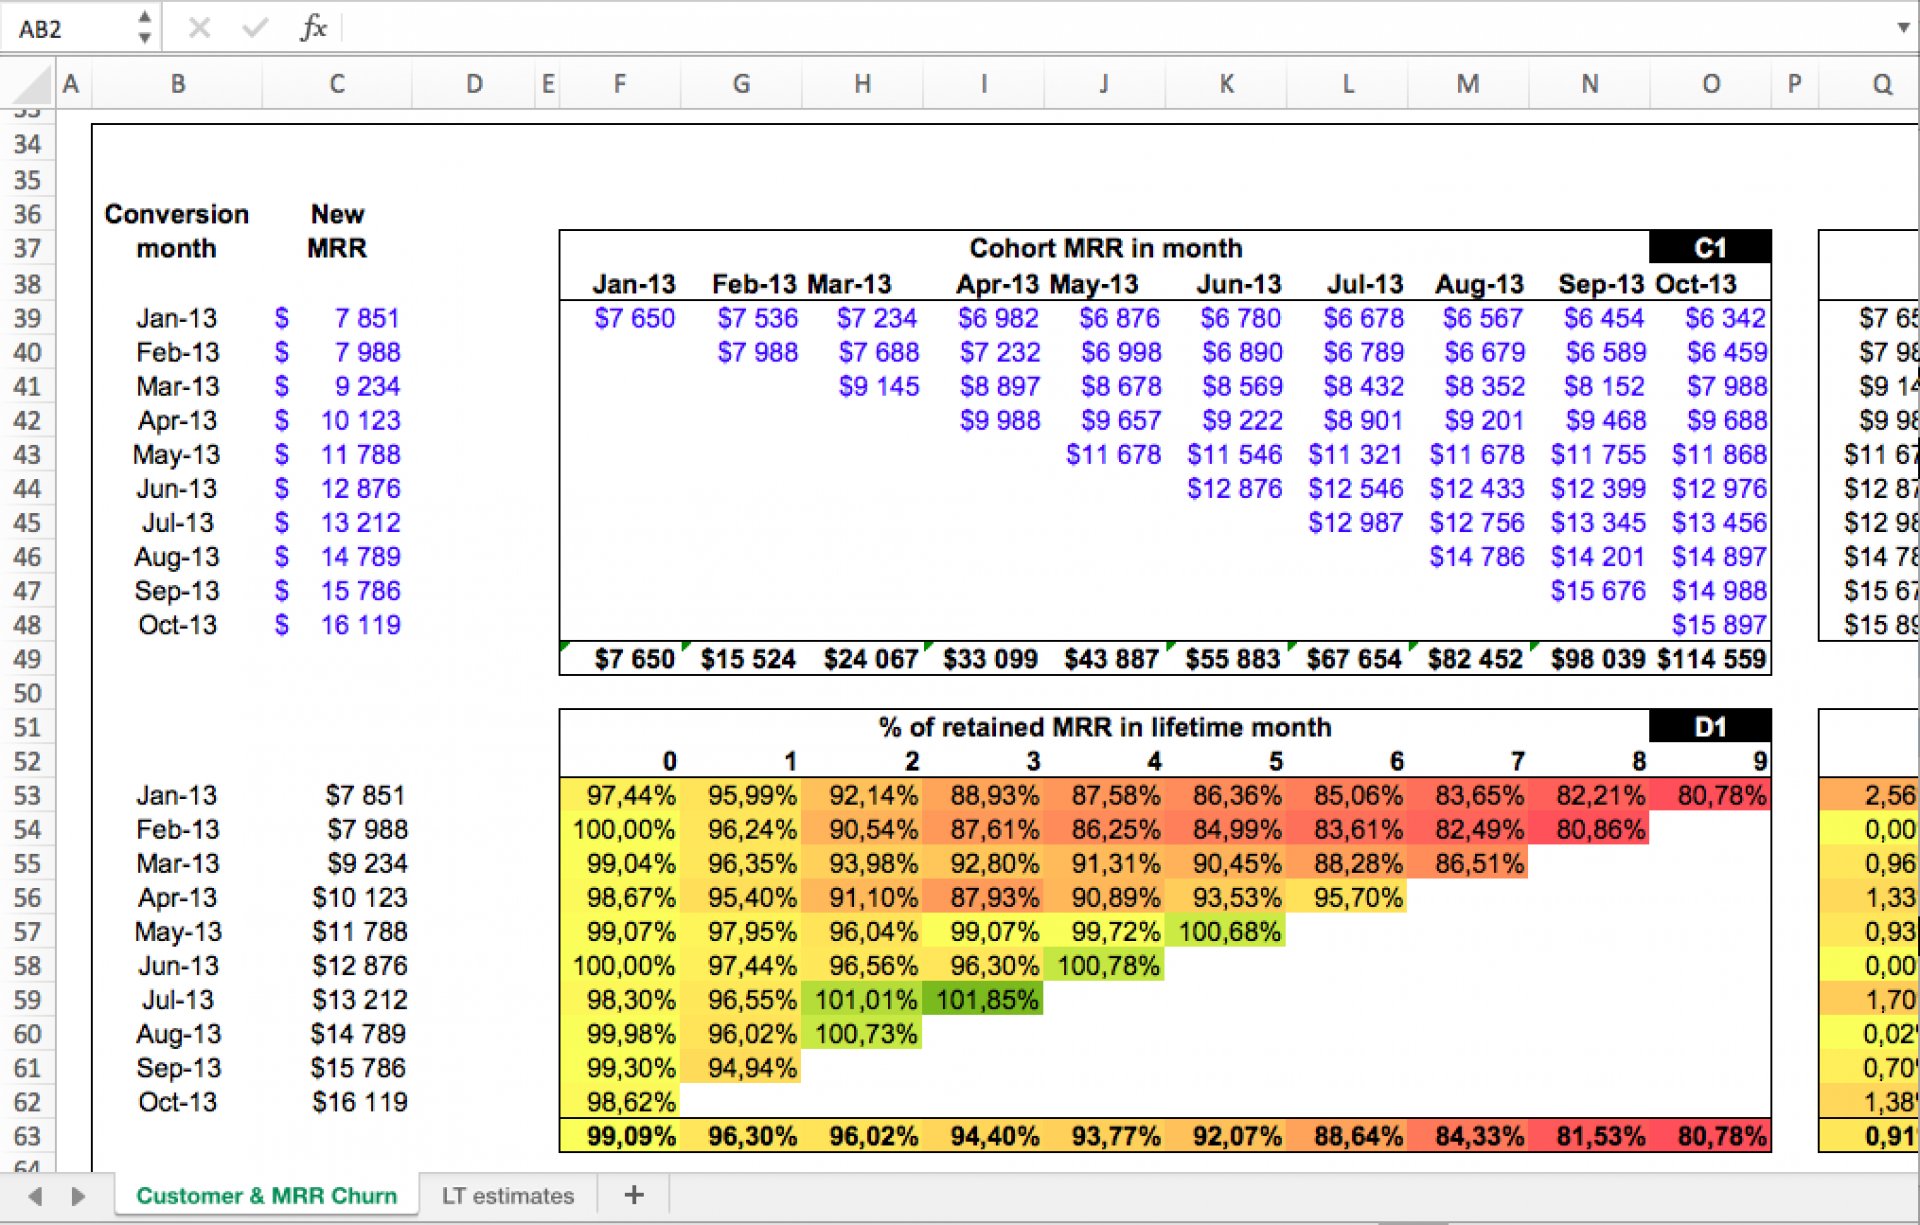Click Aug-13 label in row 46
The height and width of the screenshot is (1225, 1920).
coord(177,557)
